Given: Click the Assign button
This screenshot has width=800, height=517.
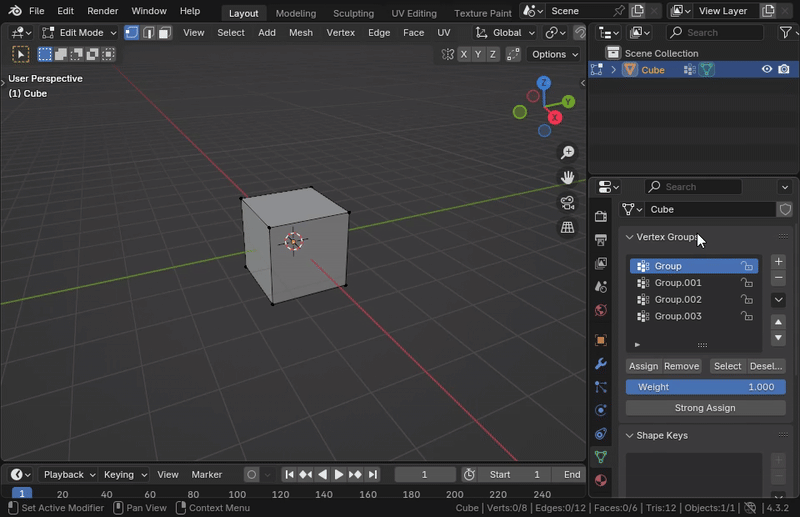Looking at the screenshot, I should click(643, 366).
